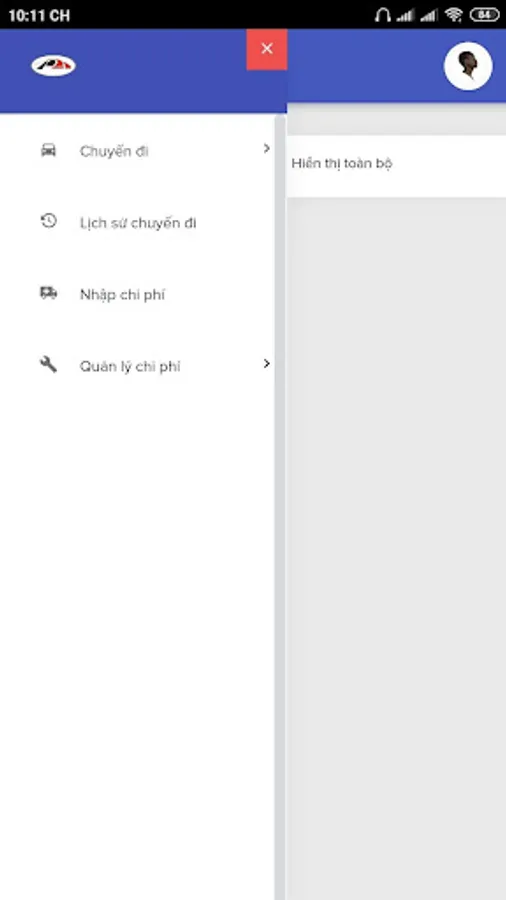Tap the Wi-Fi icon in status bar
The image size is (506, 900).
coord(453,15)
